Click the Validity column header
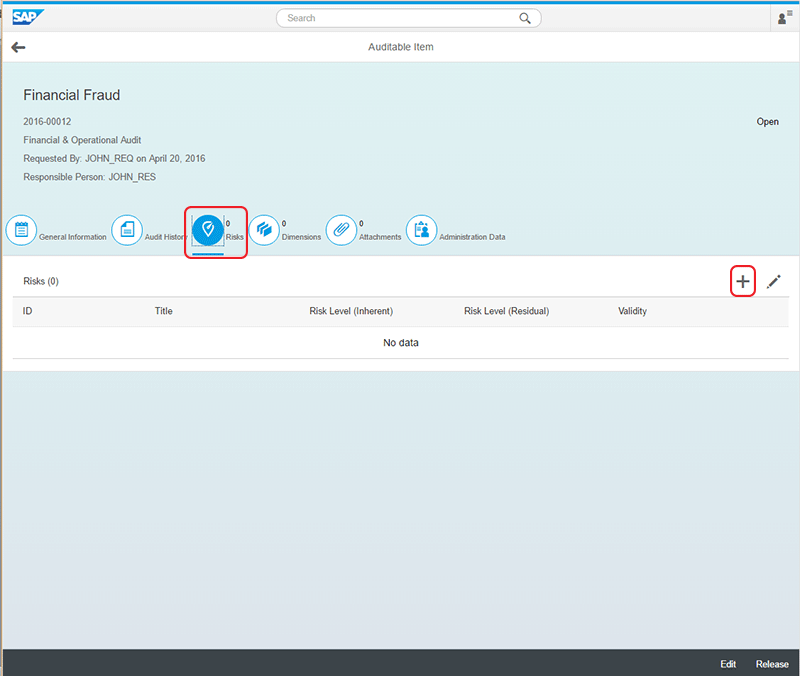800x676 pixels. [x=632, y=311]
